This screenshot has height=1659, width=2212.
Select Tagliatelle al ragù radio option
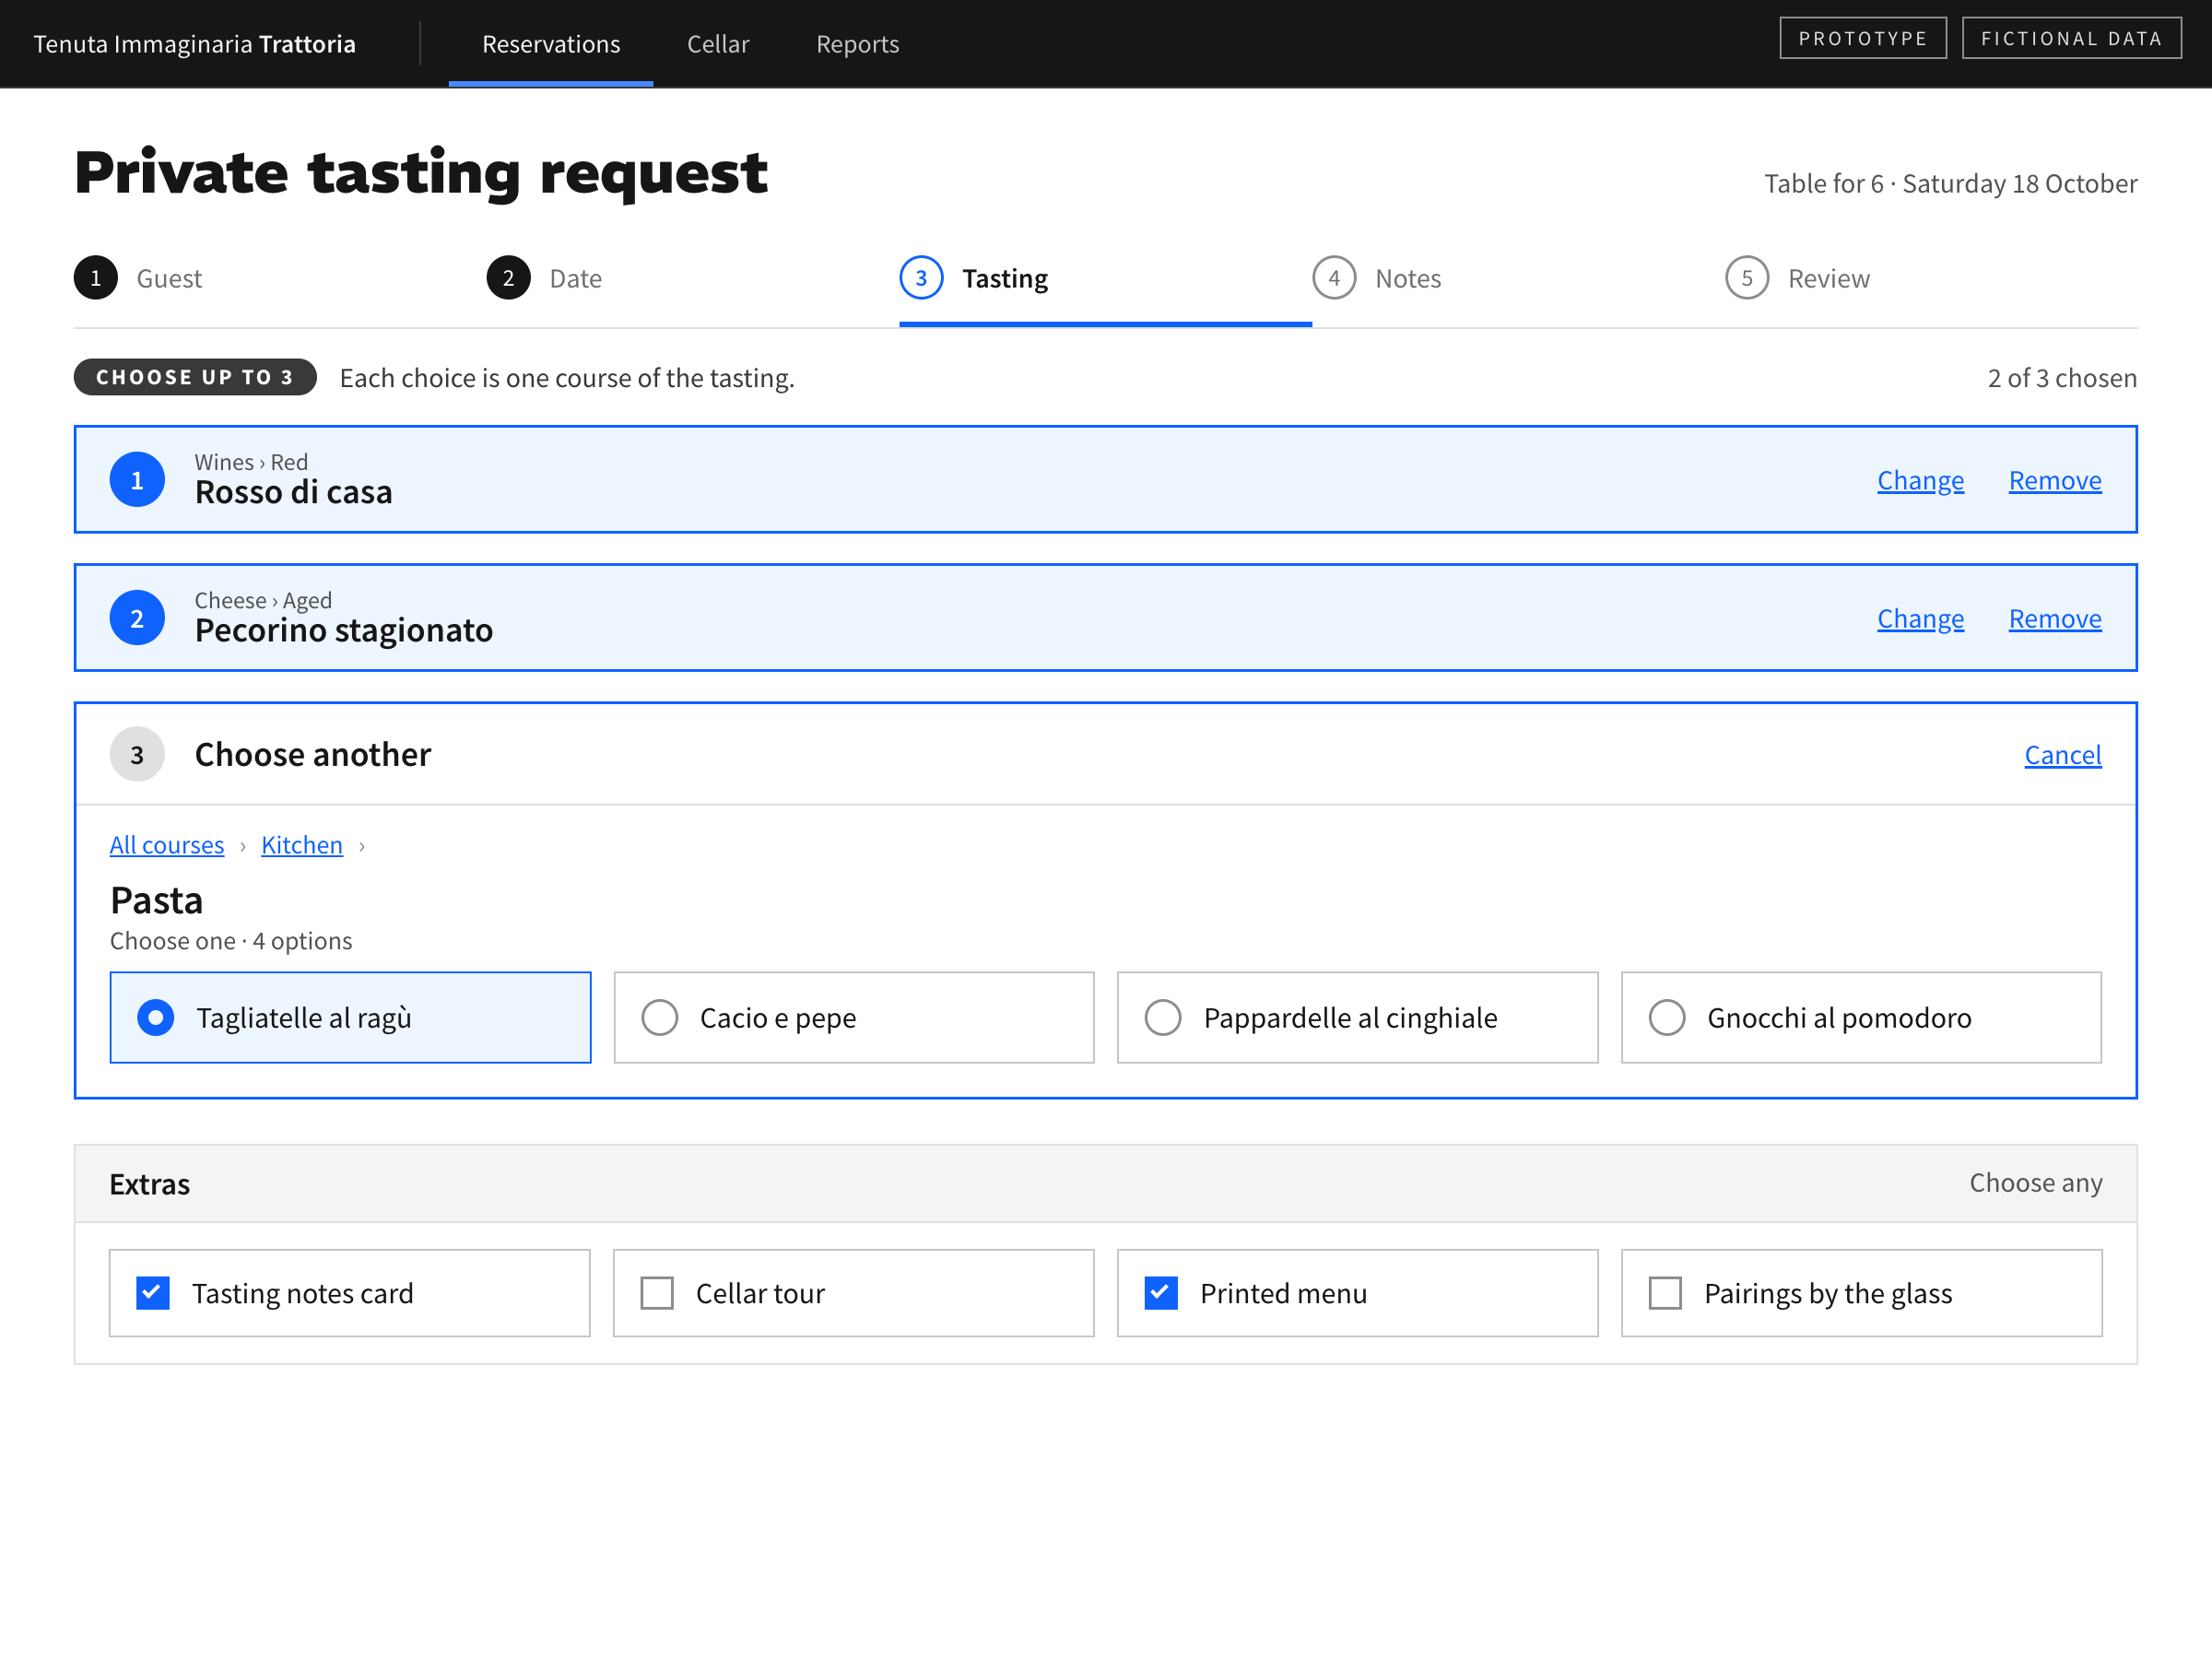coord(350,1017)
